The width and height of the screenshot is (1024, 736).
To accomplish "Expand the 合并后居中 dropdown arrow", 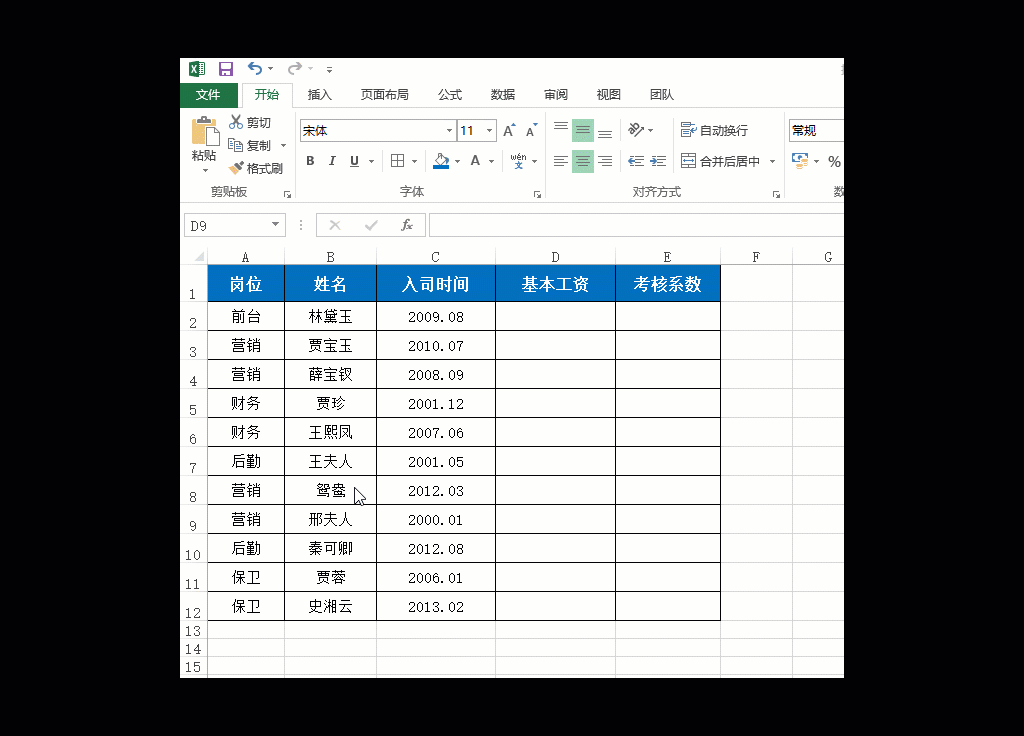I will [772, 161].
